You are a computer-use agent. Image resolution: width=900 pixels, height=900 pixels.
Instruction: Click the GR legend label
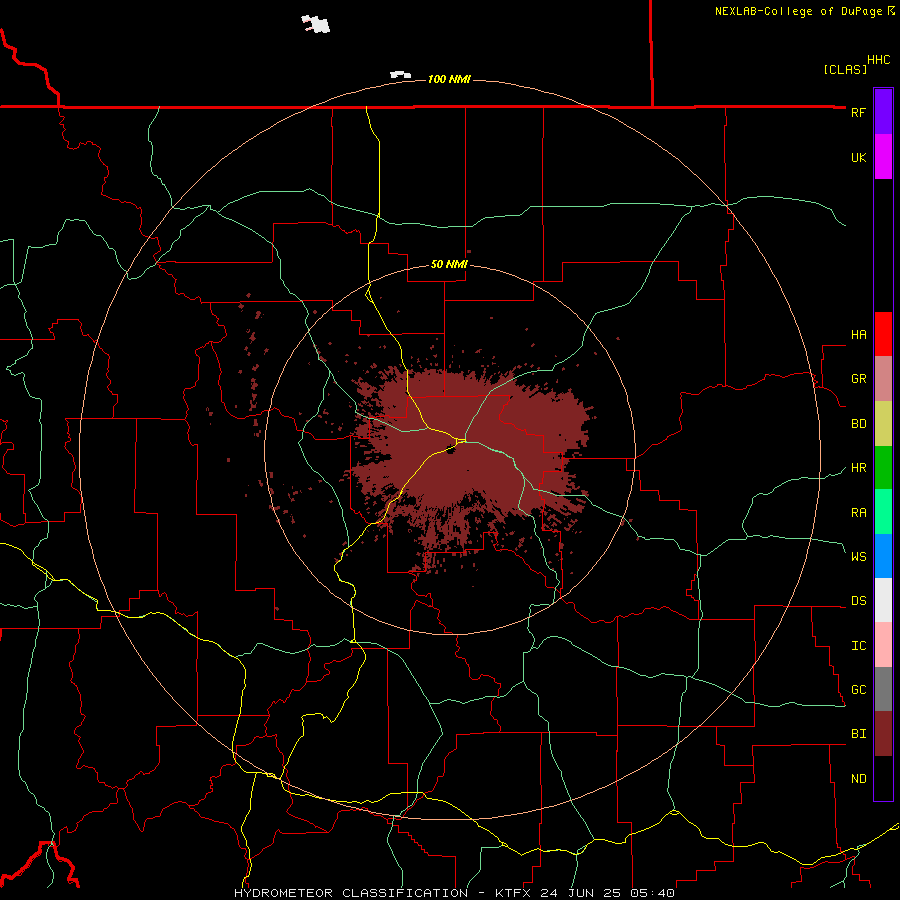tap(858, 379)
